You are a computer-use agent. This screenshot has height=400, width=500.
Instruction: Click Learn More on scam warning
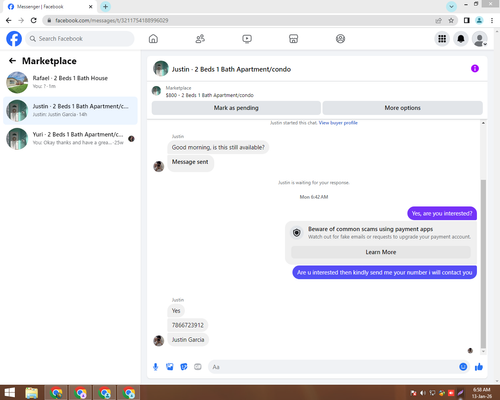click(381, 252)
